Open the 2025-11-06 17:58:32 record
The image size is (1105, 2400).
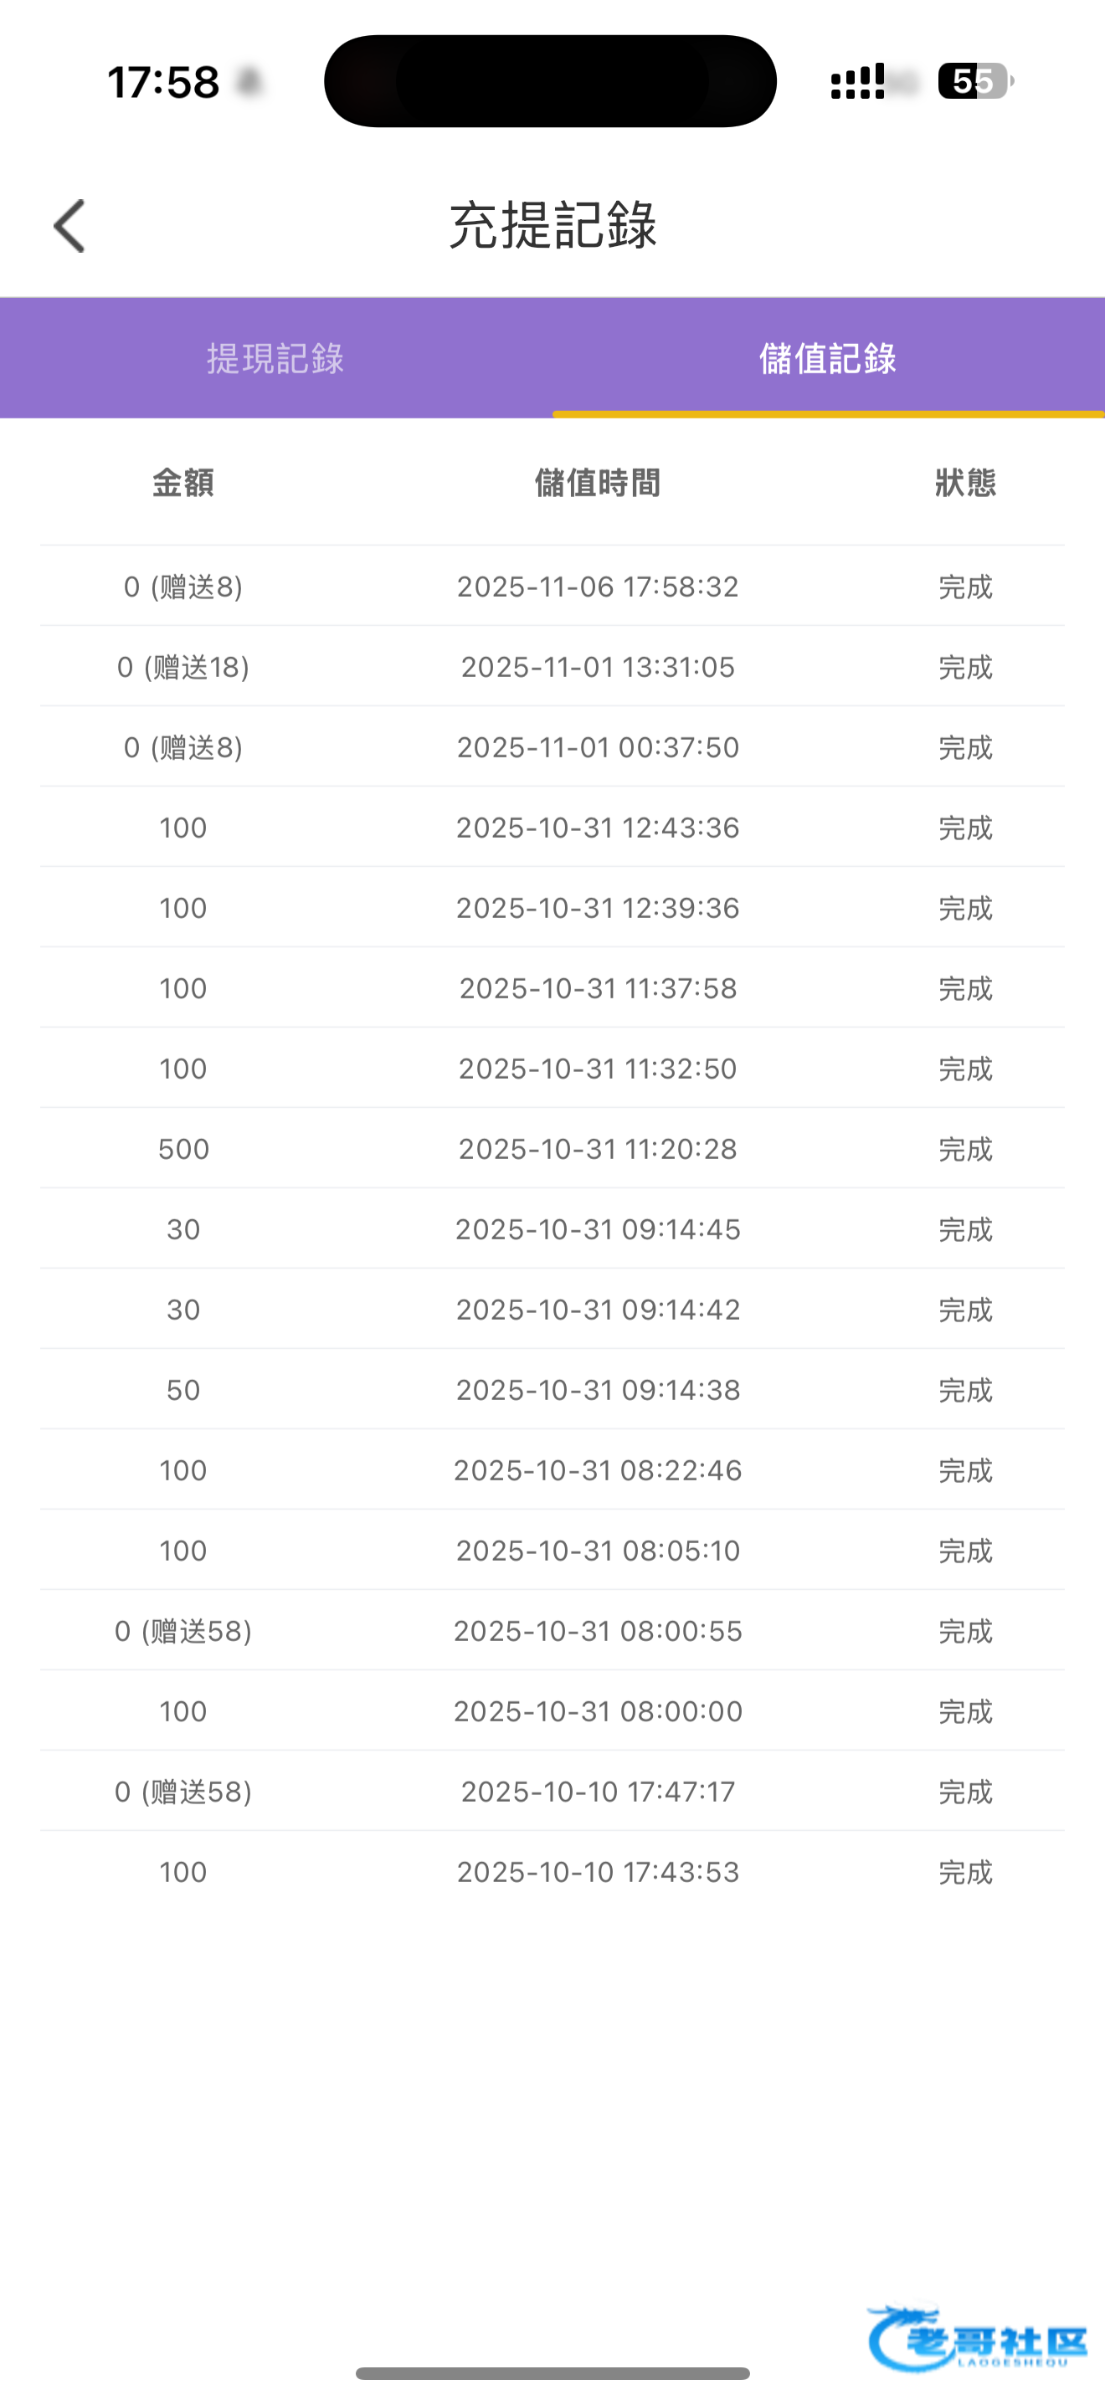[x=597, y=587]
